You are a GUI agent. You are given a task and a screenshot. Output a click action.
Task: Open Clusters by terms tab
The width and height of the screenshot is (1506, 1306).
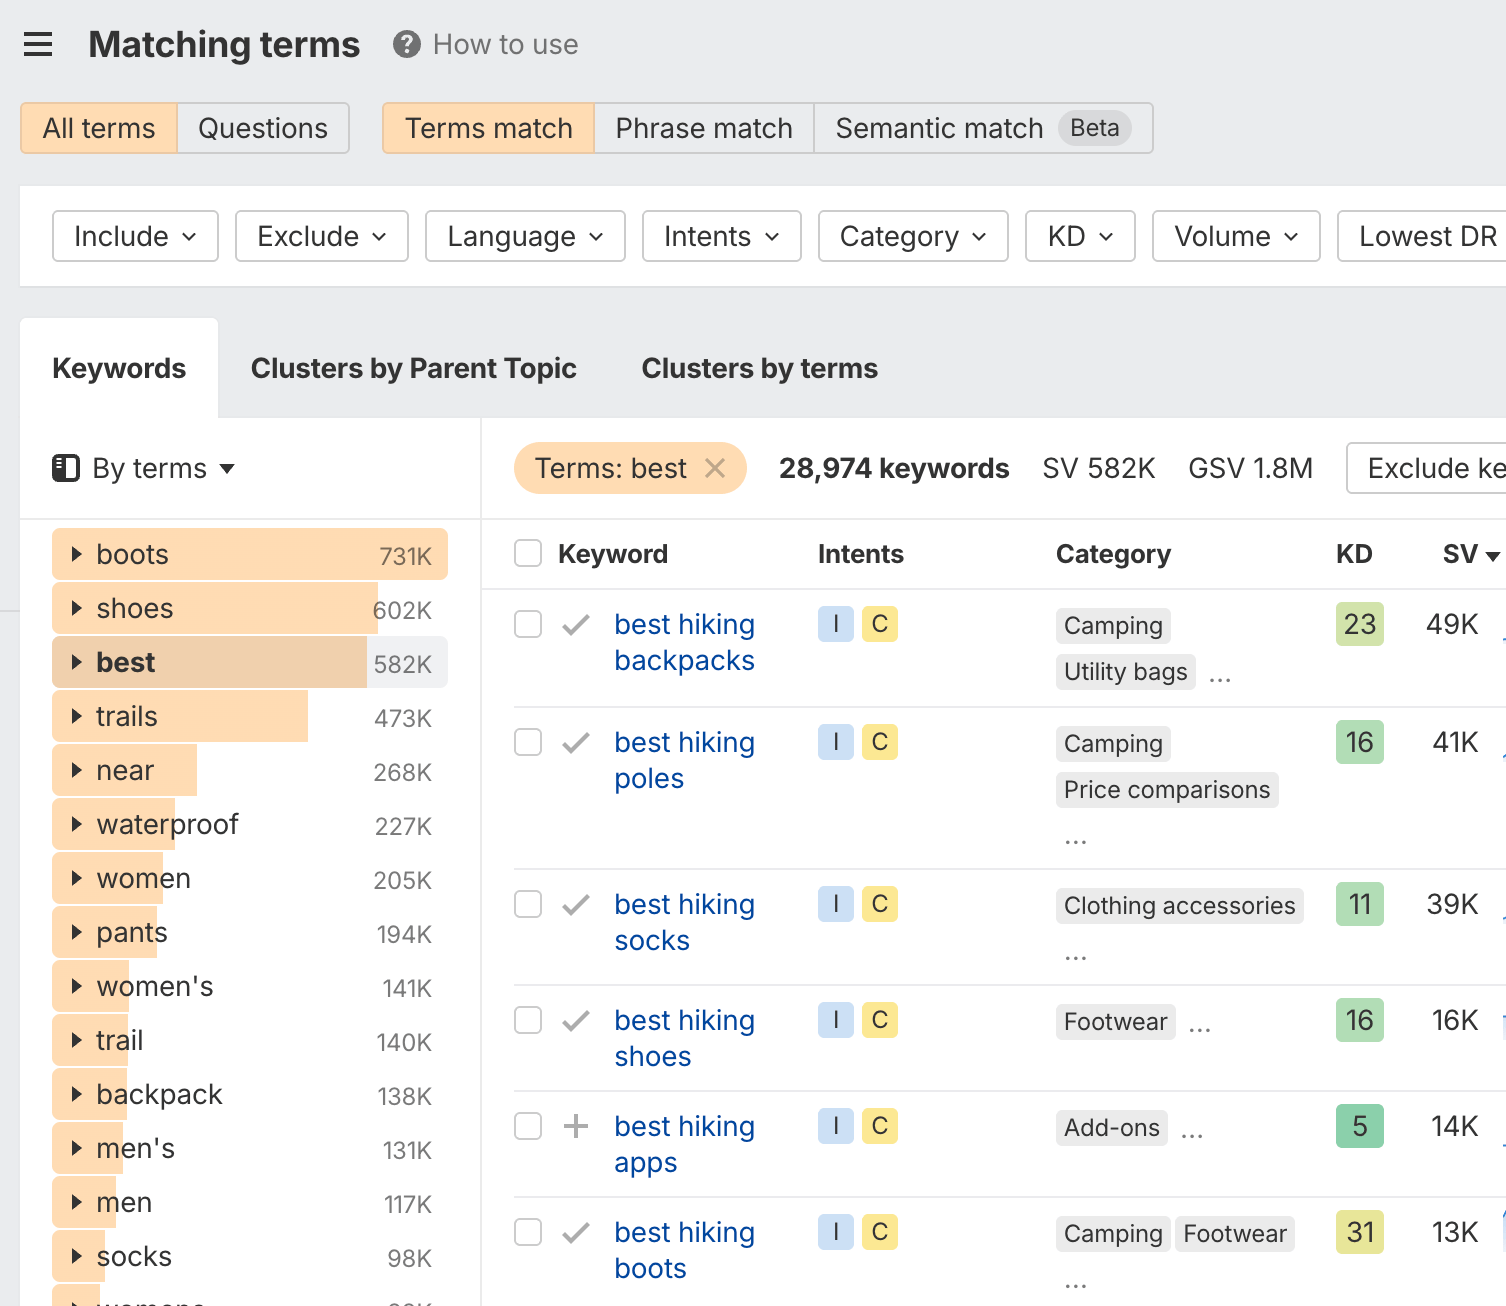click(760, 368)
